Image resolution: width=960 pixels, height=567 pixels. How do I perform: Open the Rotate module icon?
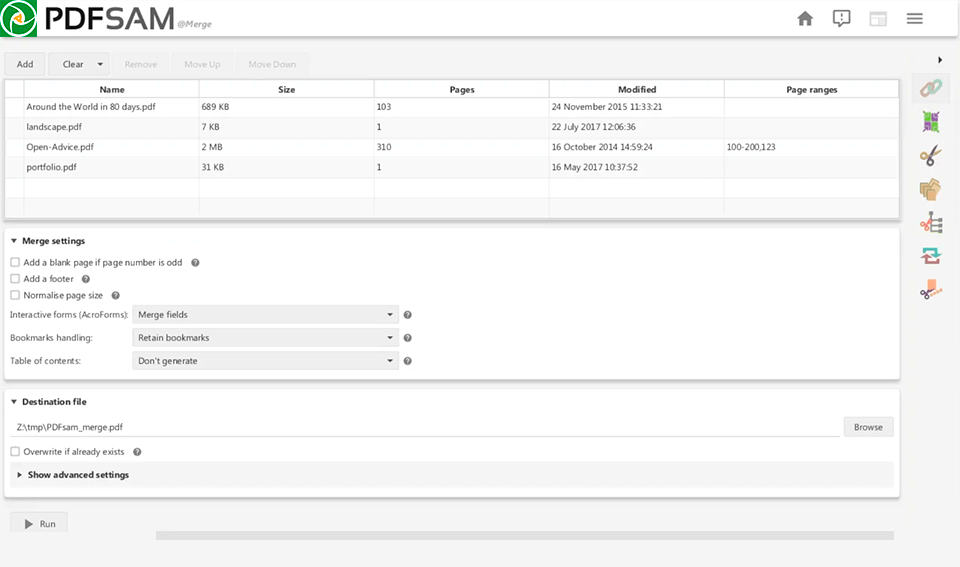pos(931,255)
